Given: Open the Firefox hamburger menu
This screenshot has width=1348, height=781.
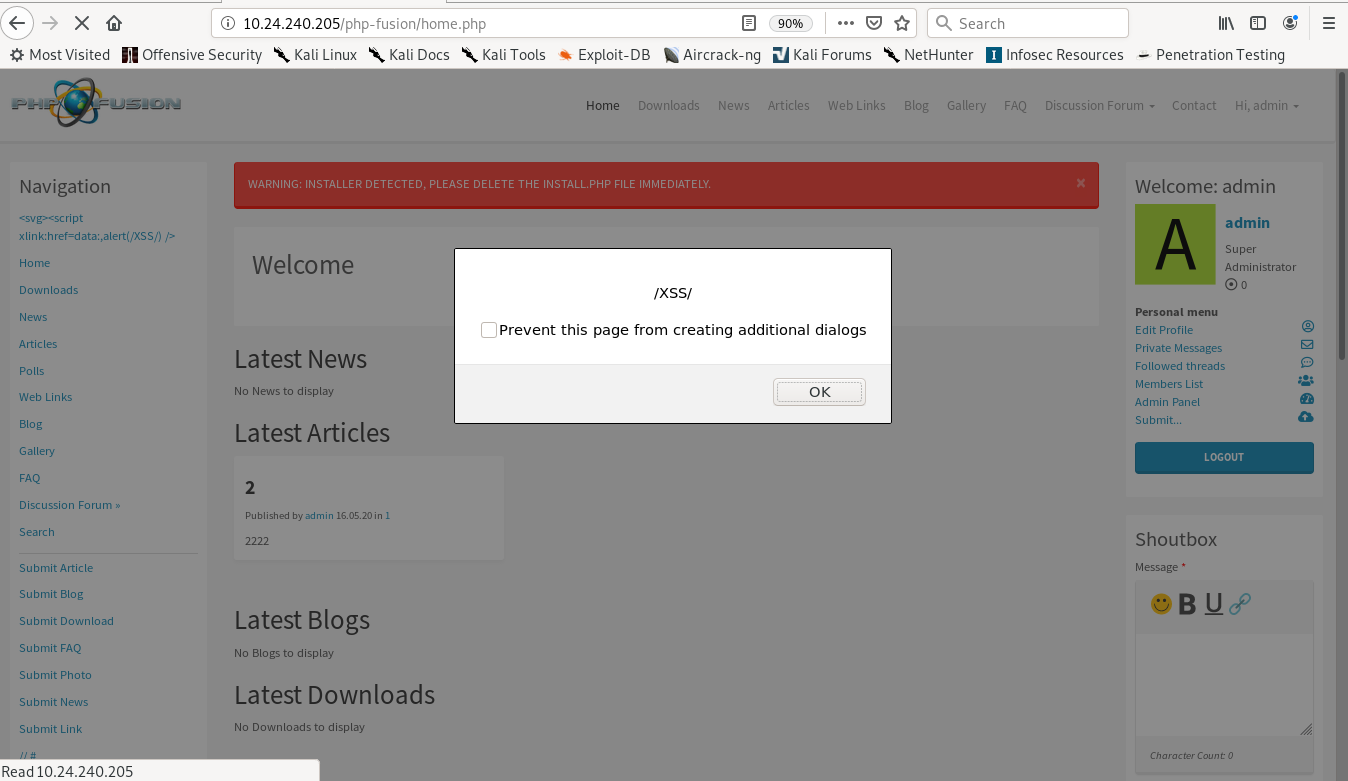Looking at the screenshot, I should (x=1328, y=23).
